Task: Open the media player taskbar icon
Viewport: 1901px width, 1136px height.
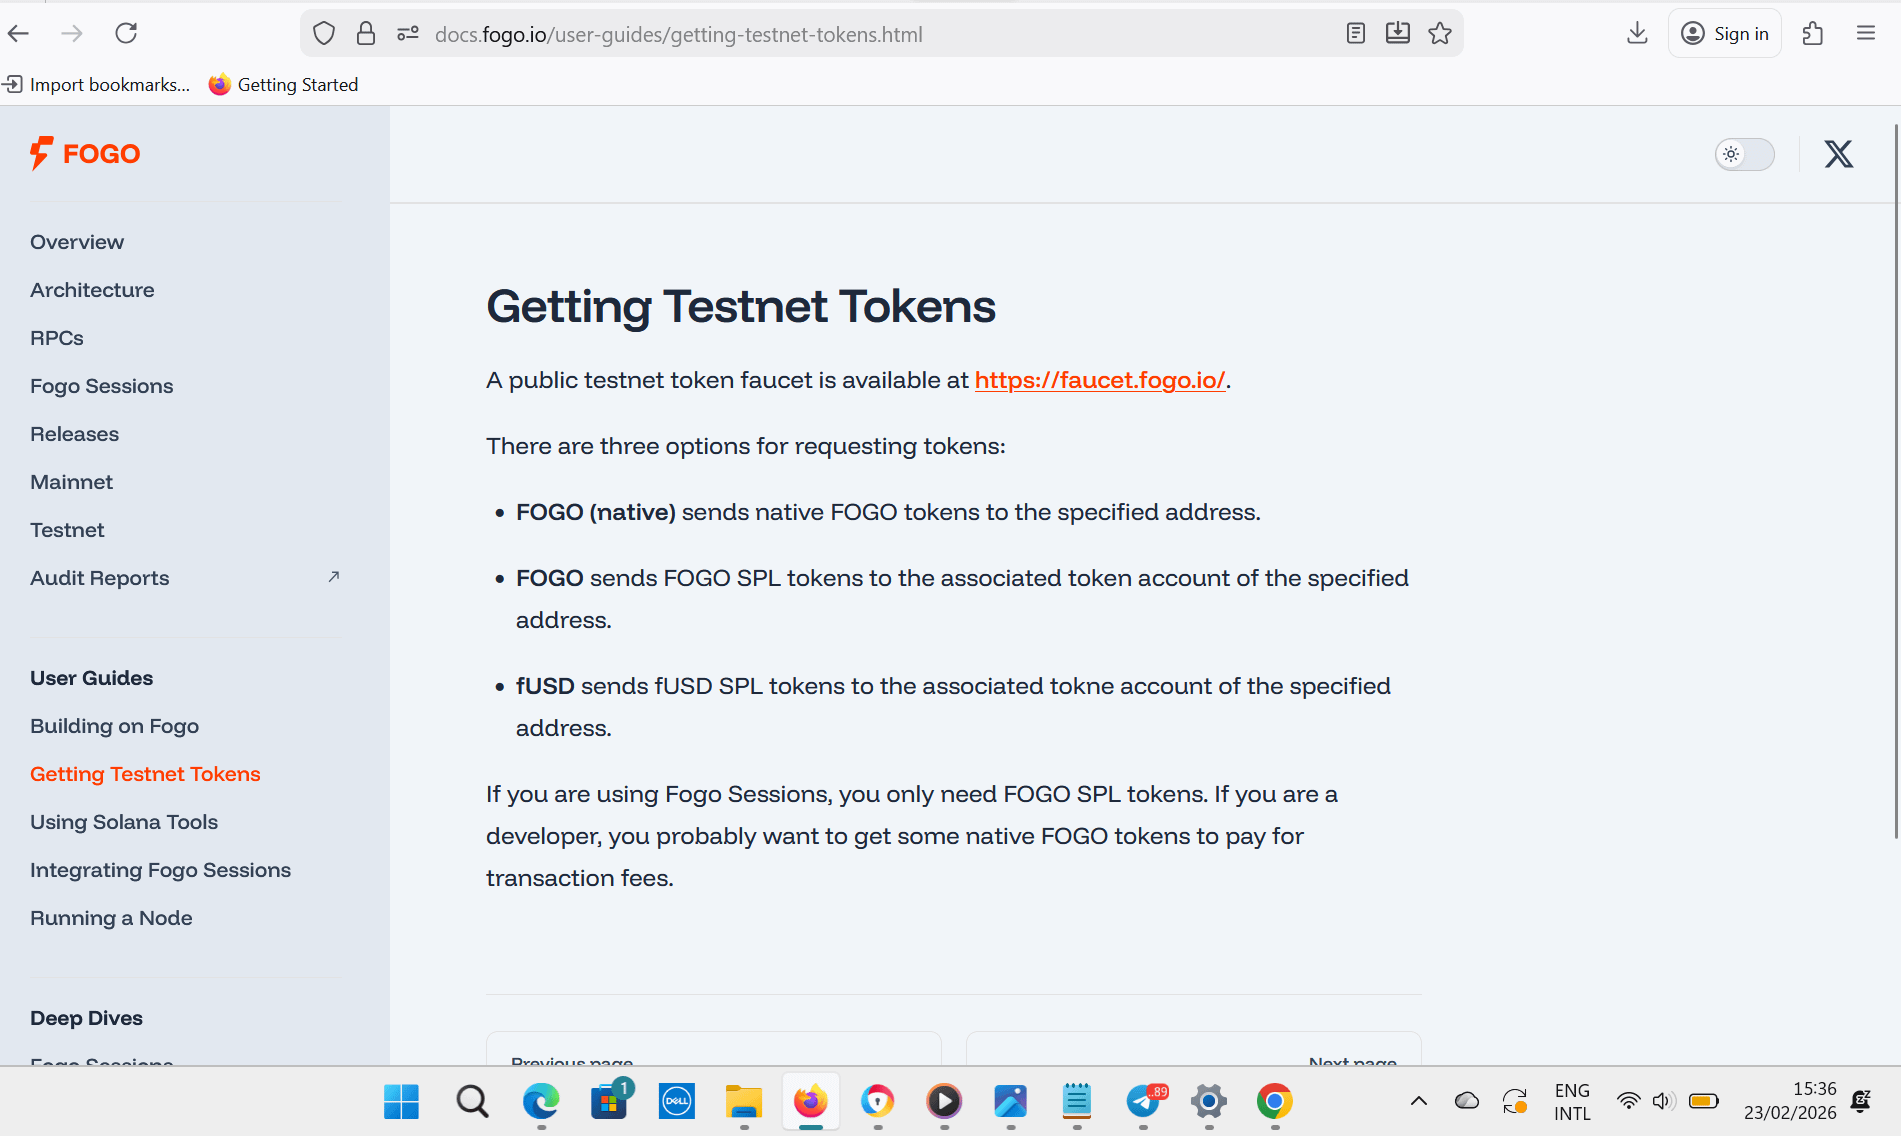Action: point(944,1102)
